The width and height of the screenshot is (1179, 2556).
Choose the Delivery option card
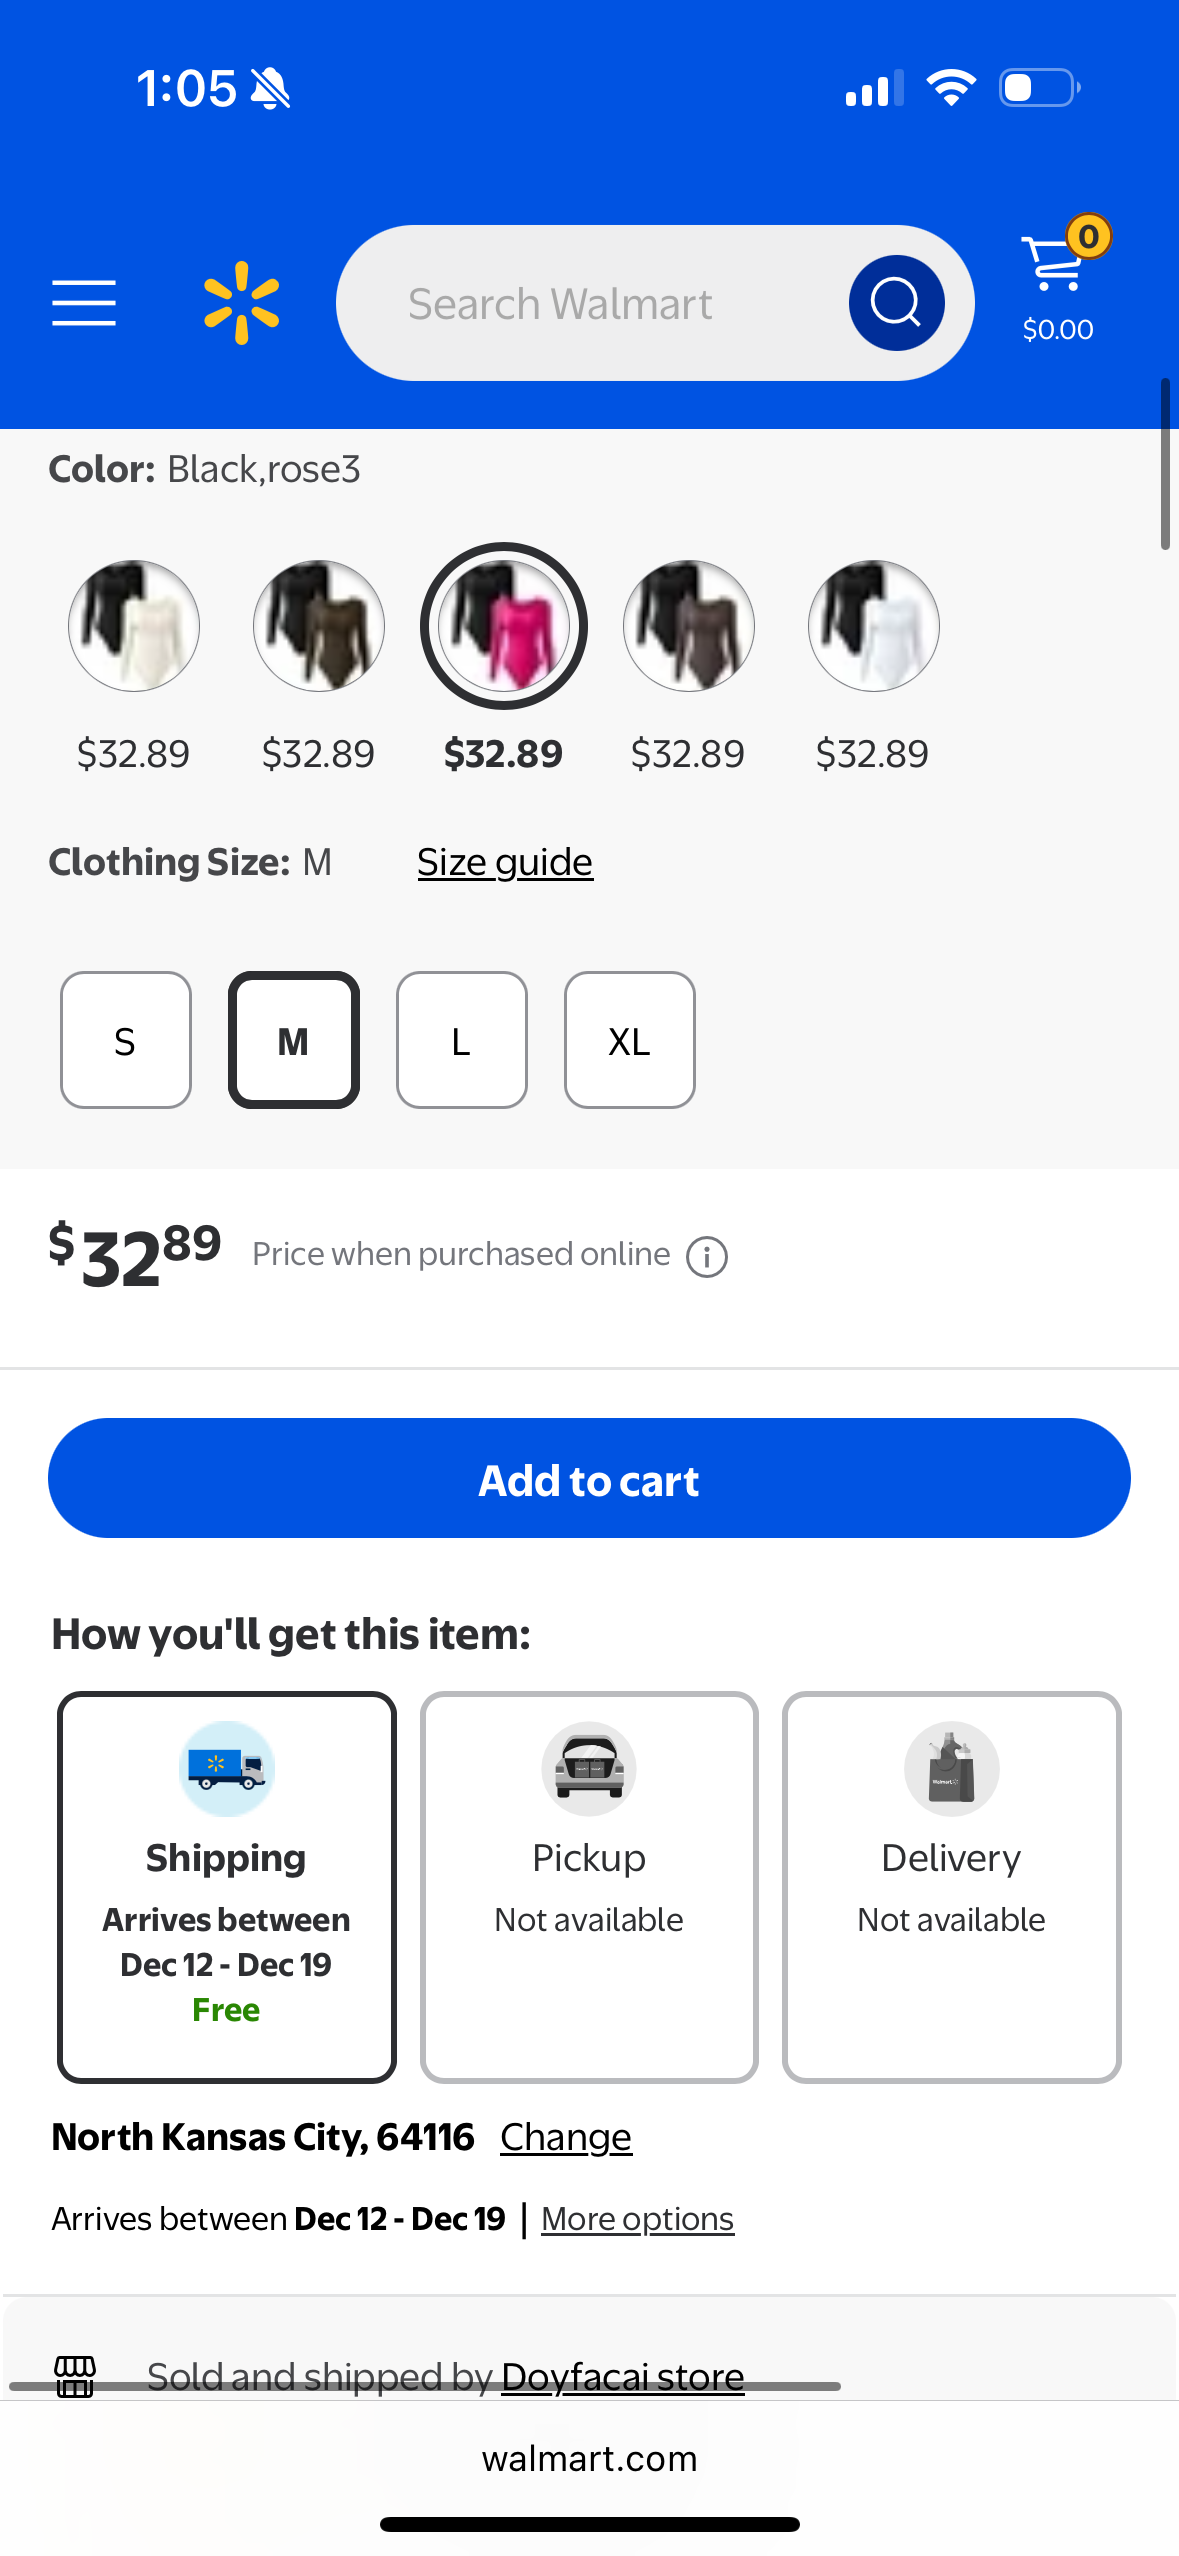(951, 1886)
